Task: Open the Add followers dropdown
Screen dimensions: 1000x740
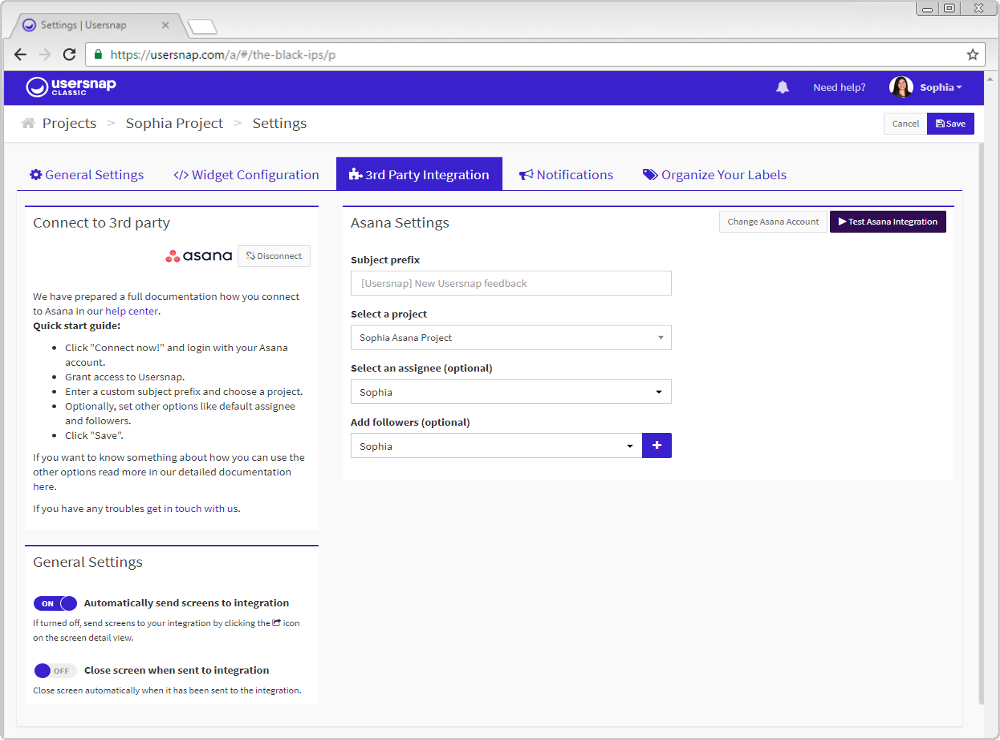Action: (x=496, y=446)
